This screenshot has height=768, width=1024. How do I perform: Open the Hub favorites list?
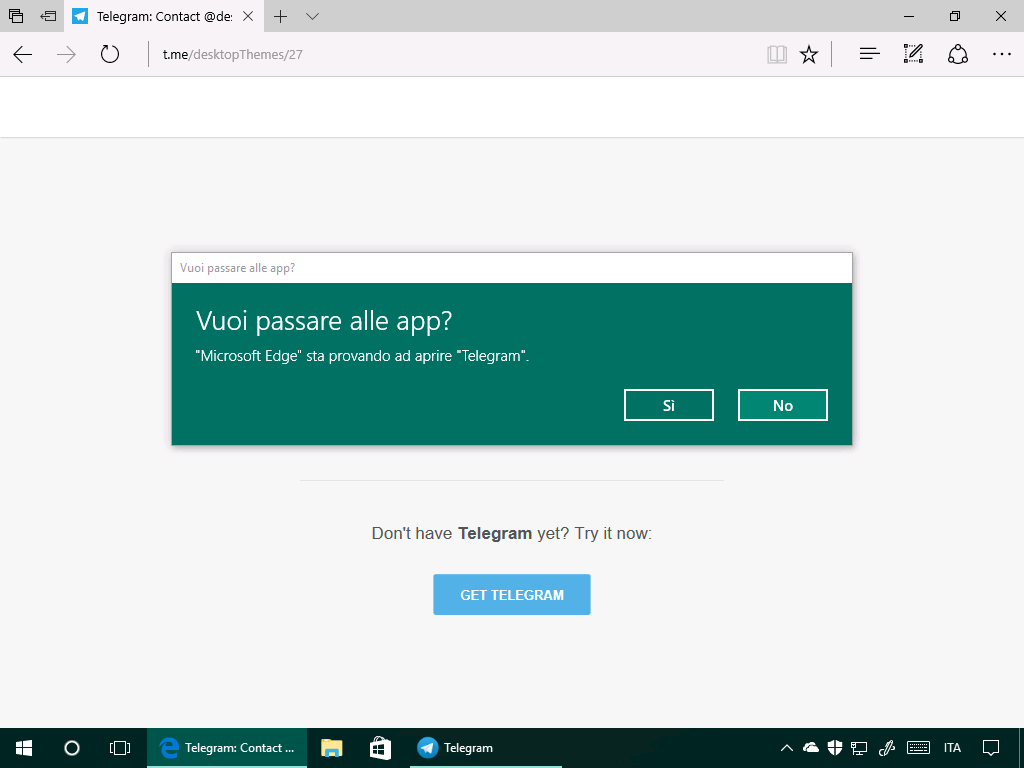click(869, 54)
